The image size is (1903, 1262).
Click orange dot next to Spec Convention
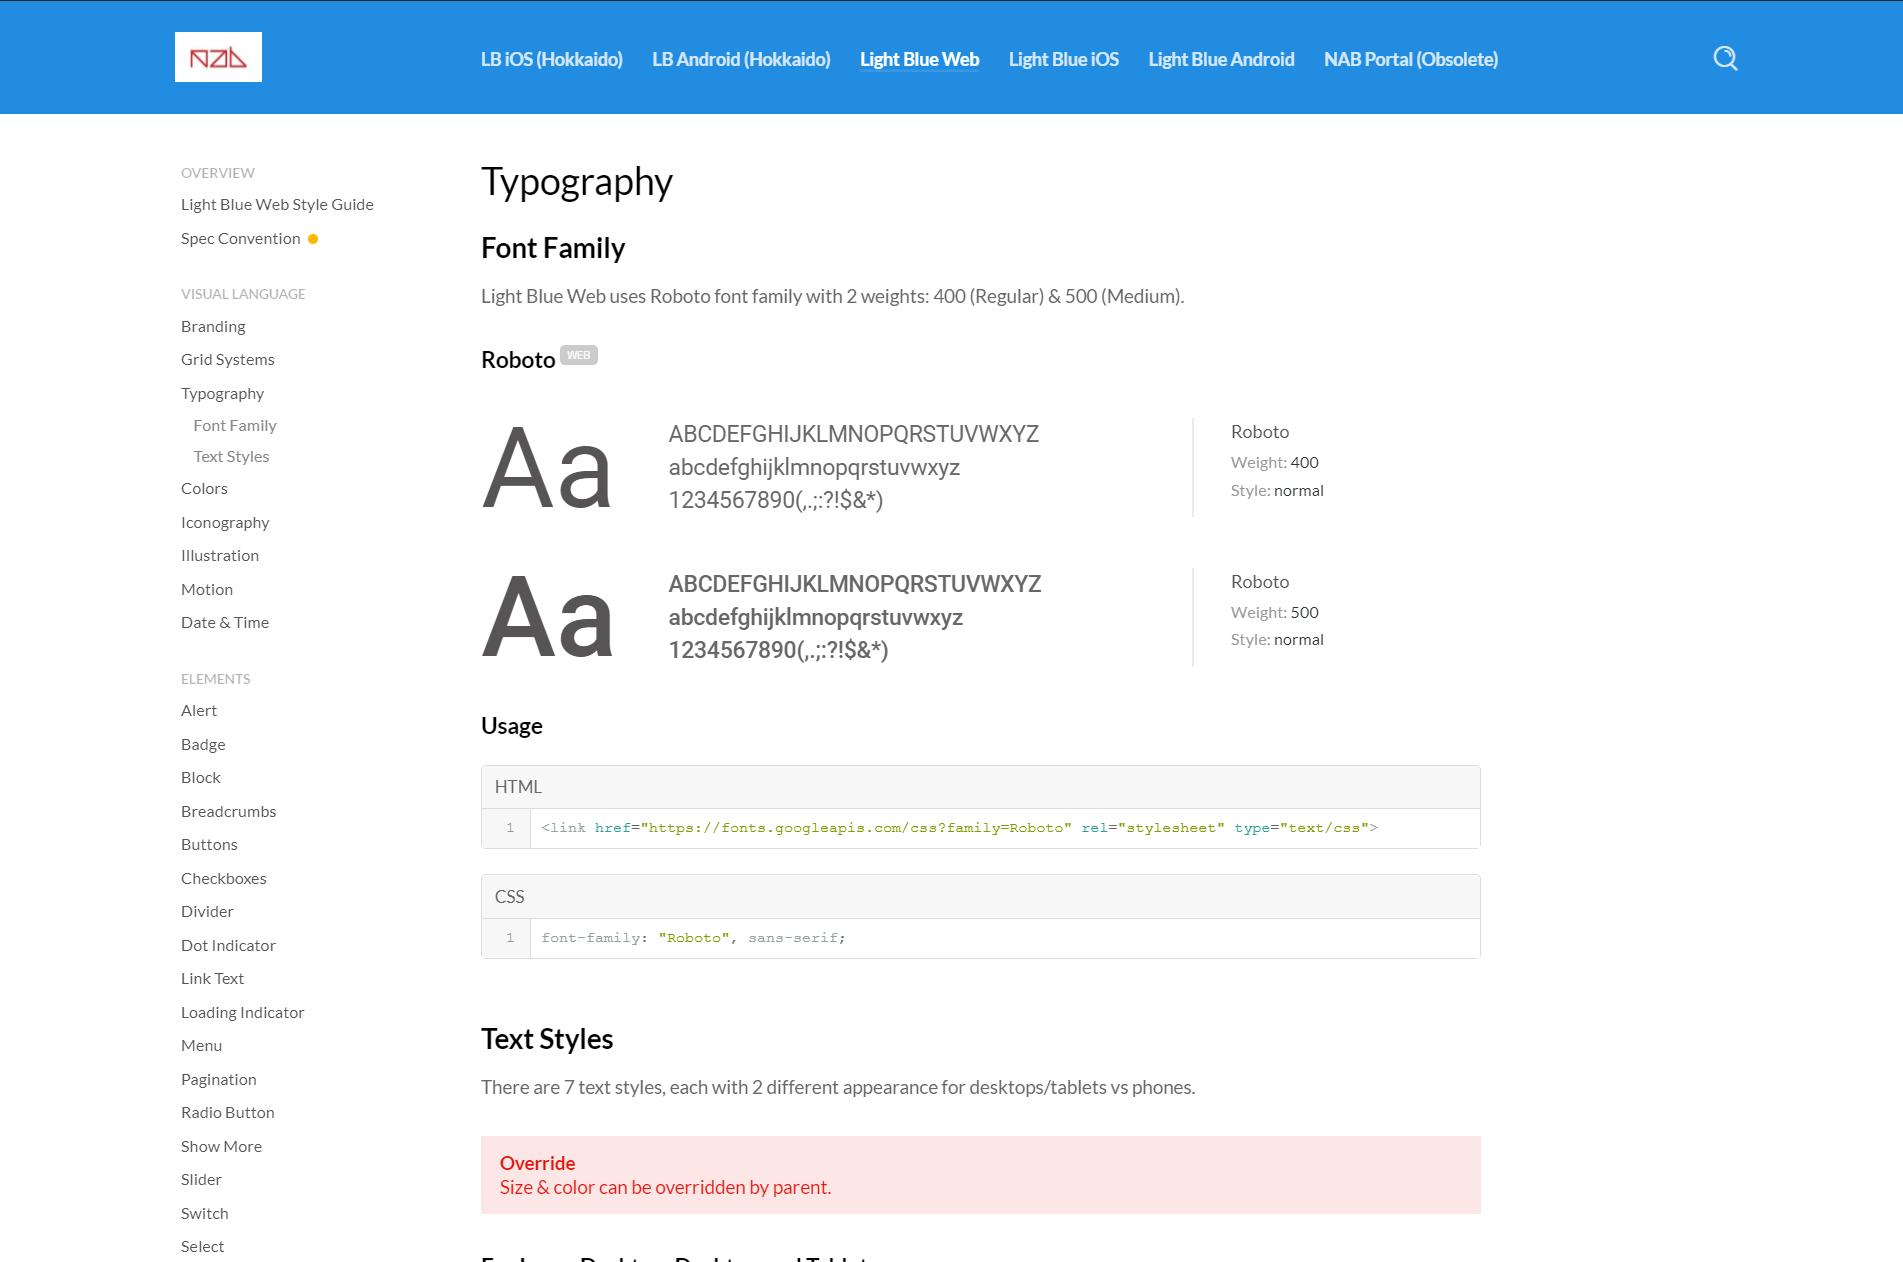click(313, 239)
